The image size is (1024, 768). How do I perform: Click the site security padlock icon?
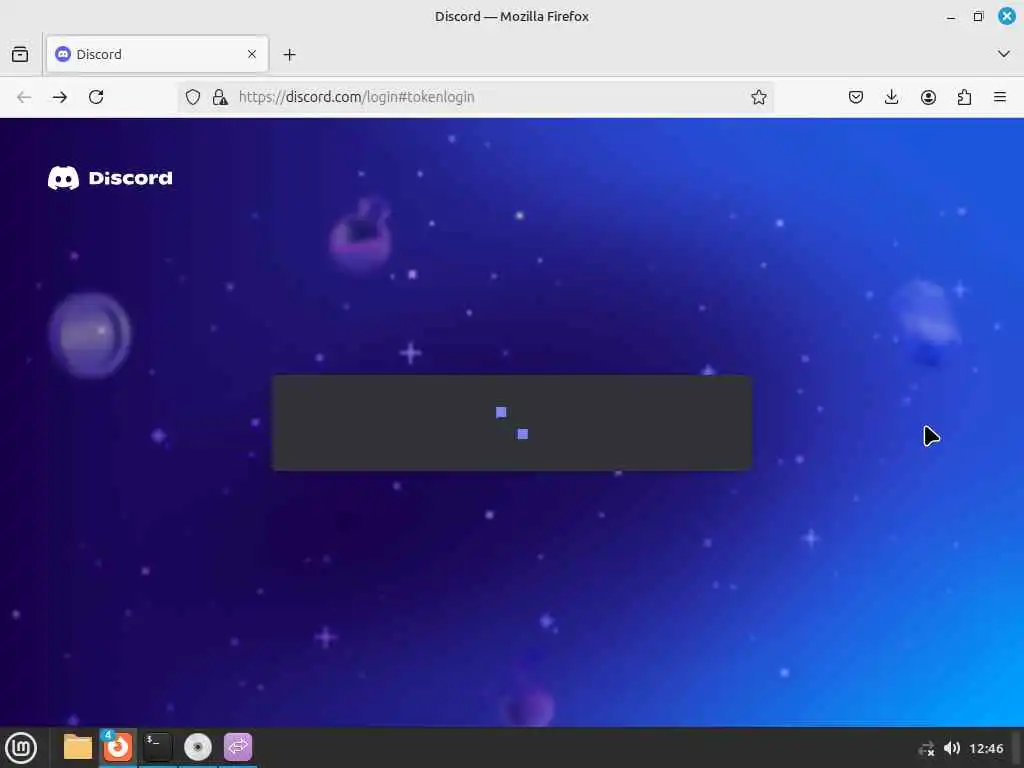[x=220, y=97]
